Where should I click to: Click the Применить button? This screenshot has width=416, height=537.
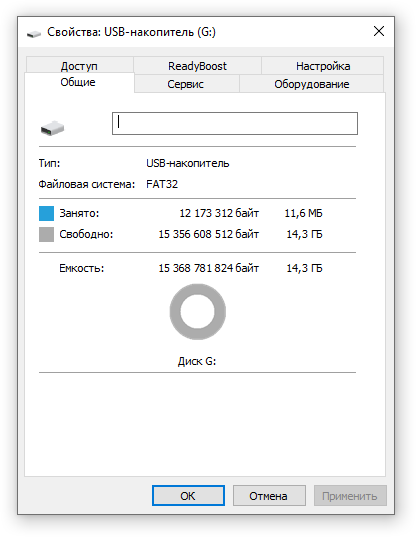pos(350,496)
